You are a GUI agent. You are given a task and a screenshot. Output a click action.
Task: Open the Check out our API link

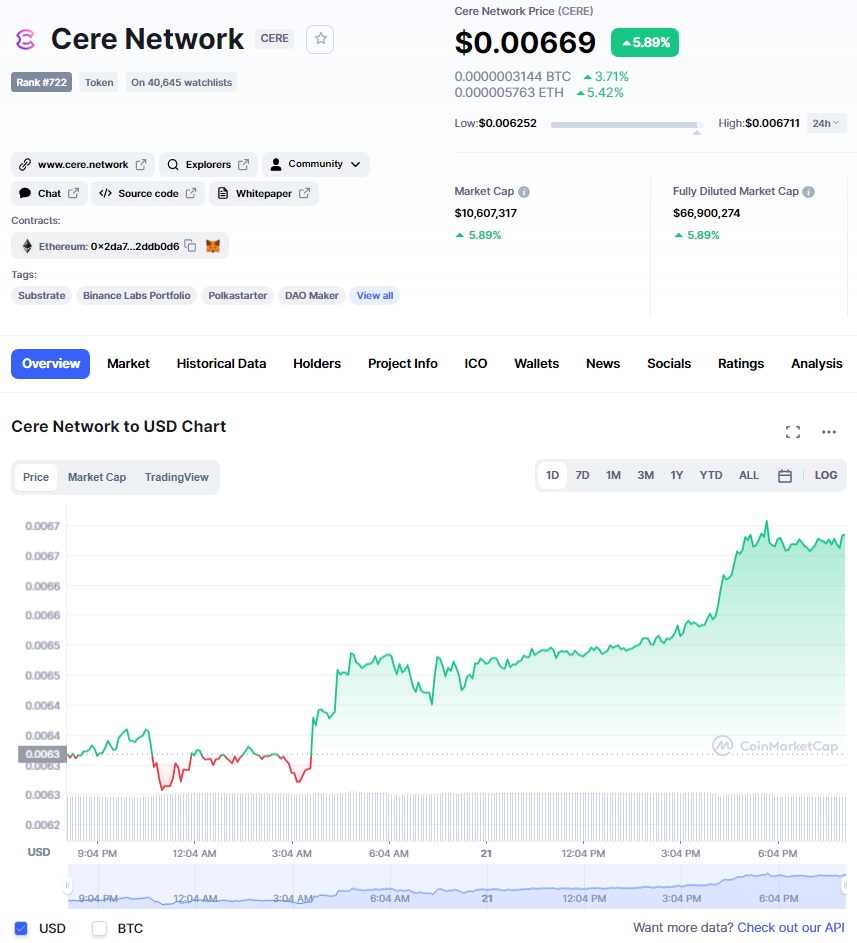[790, 928]
